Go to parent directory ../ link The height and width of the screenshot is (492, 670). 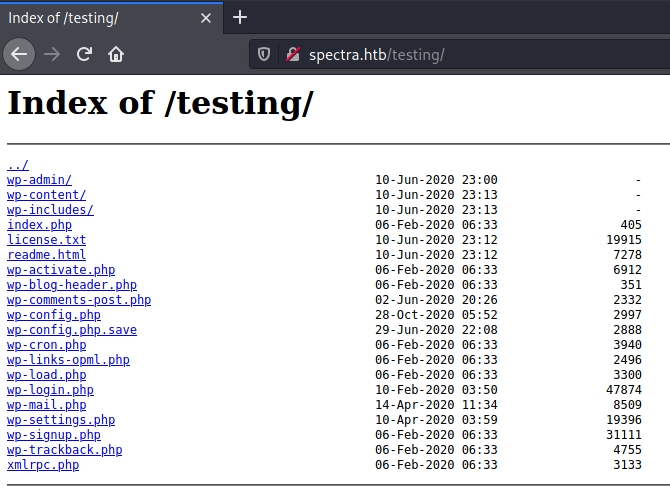(x=18, y=165)
